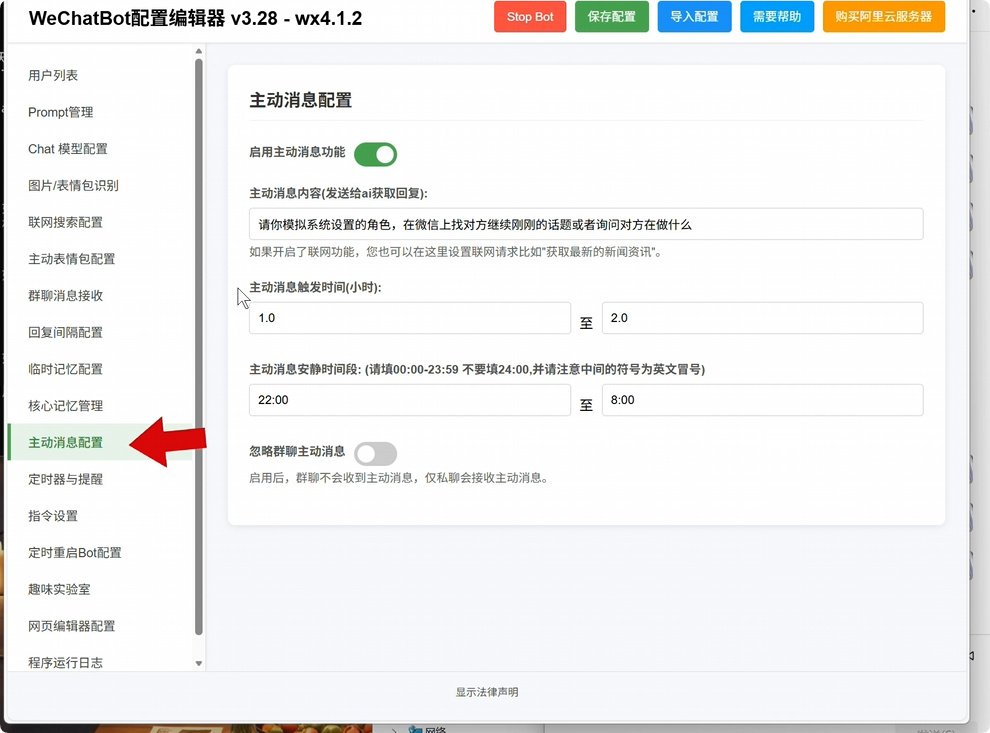990x733 pixels.
Task: Show legal notice 显示法律声明 link
Action: coord(487,692)
